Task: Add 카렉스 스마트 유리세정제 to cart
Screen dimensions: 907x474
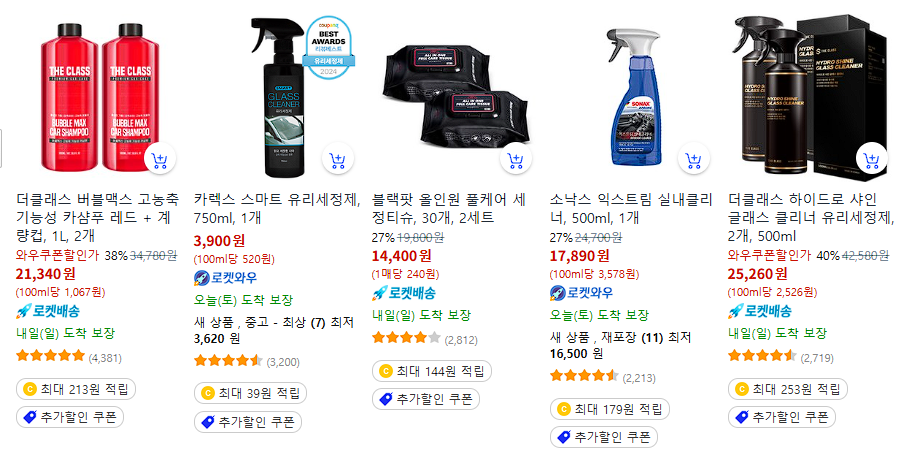Action: [337, 159]
